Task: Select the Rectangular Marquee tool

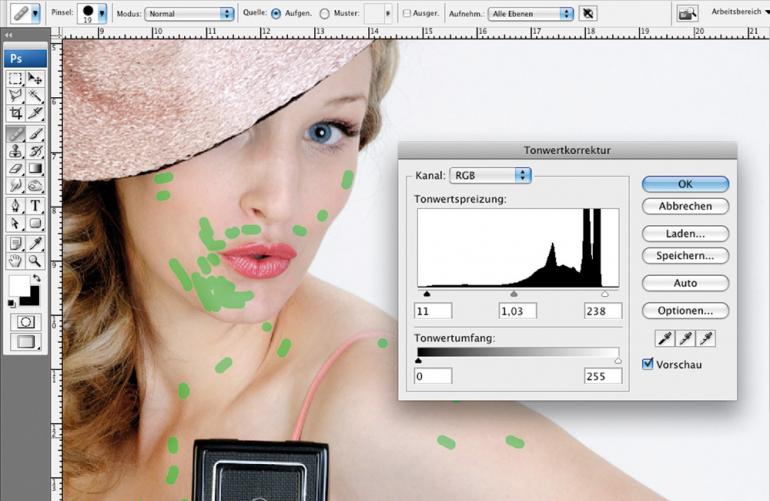Action: tap(15, 79)
